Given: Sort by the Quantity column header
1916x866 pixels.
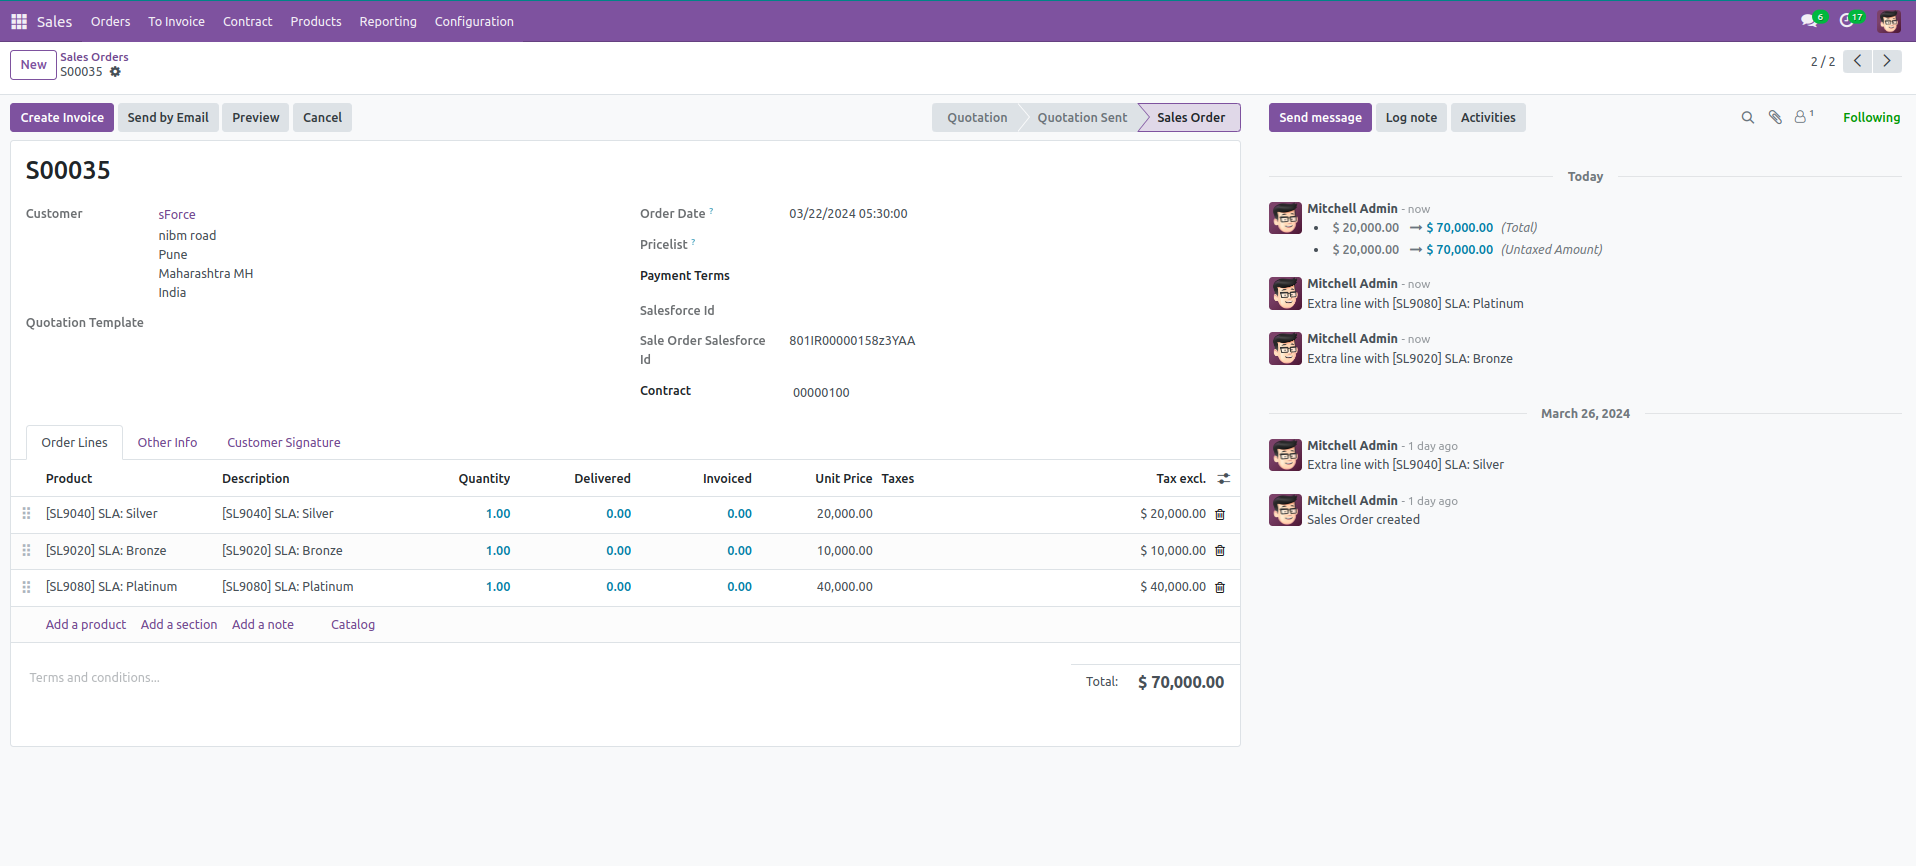Looking at the screenshot, I should coord(484,479).
